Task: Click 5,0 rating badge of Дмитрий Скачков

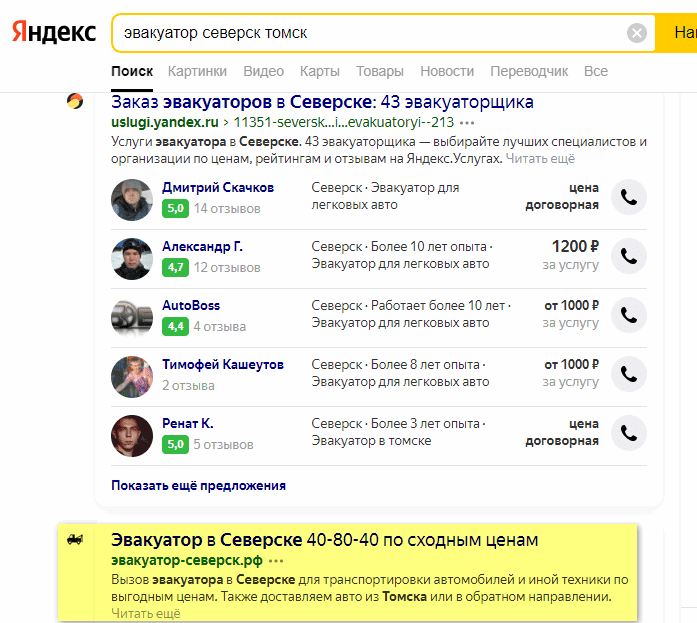Action: (176, 208)
